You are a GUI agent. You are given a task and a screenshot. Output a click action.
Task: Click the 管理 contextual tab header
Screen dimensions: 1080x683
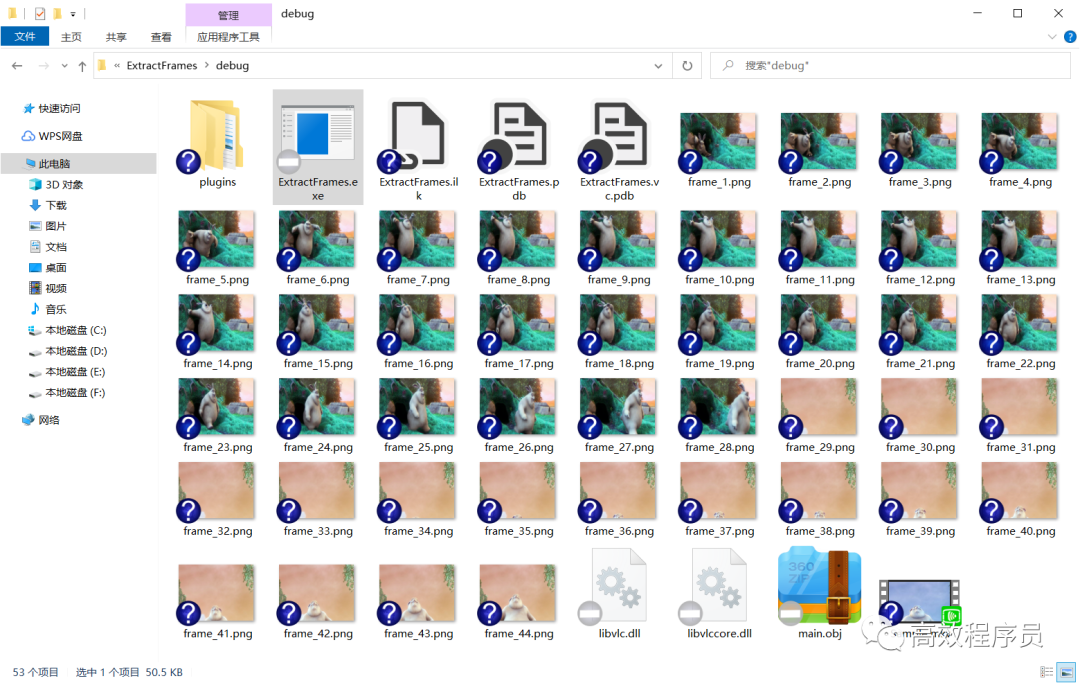(228, 14)
